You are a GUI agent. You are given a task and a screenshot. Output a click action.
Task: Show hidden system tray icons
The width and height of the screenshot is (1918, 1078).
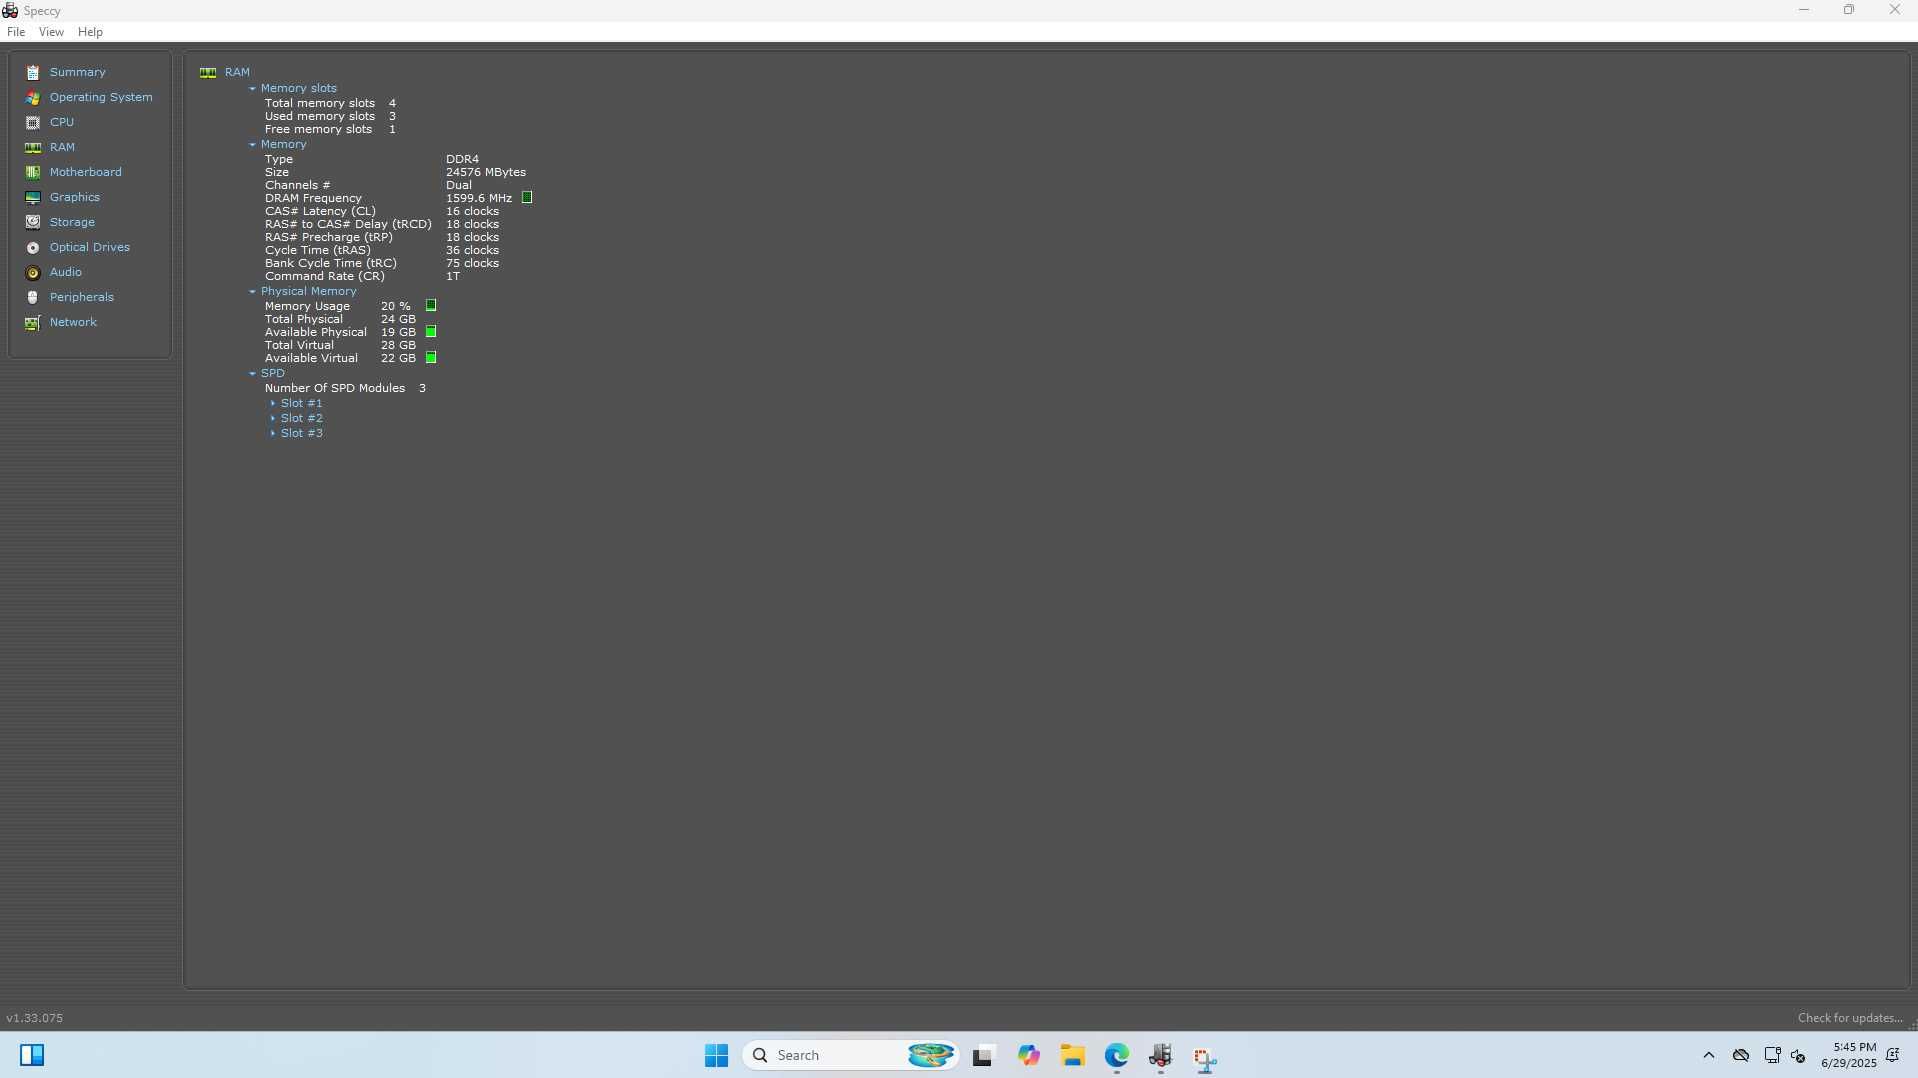coord(1709,1055)
